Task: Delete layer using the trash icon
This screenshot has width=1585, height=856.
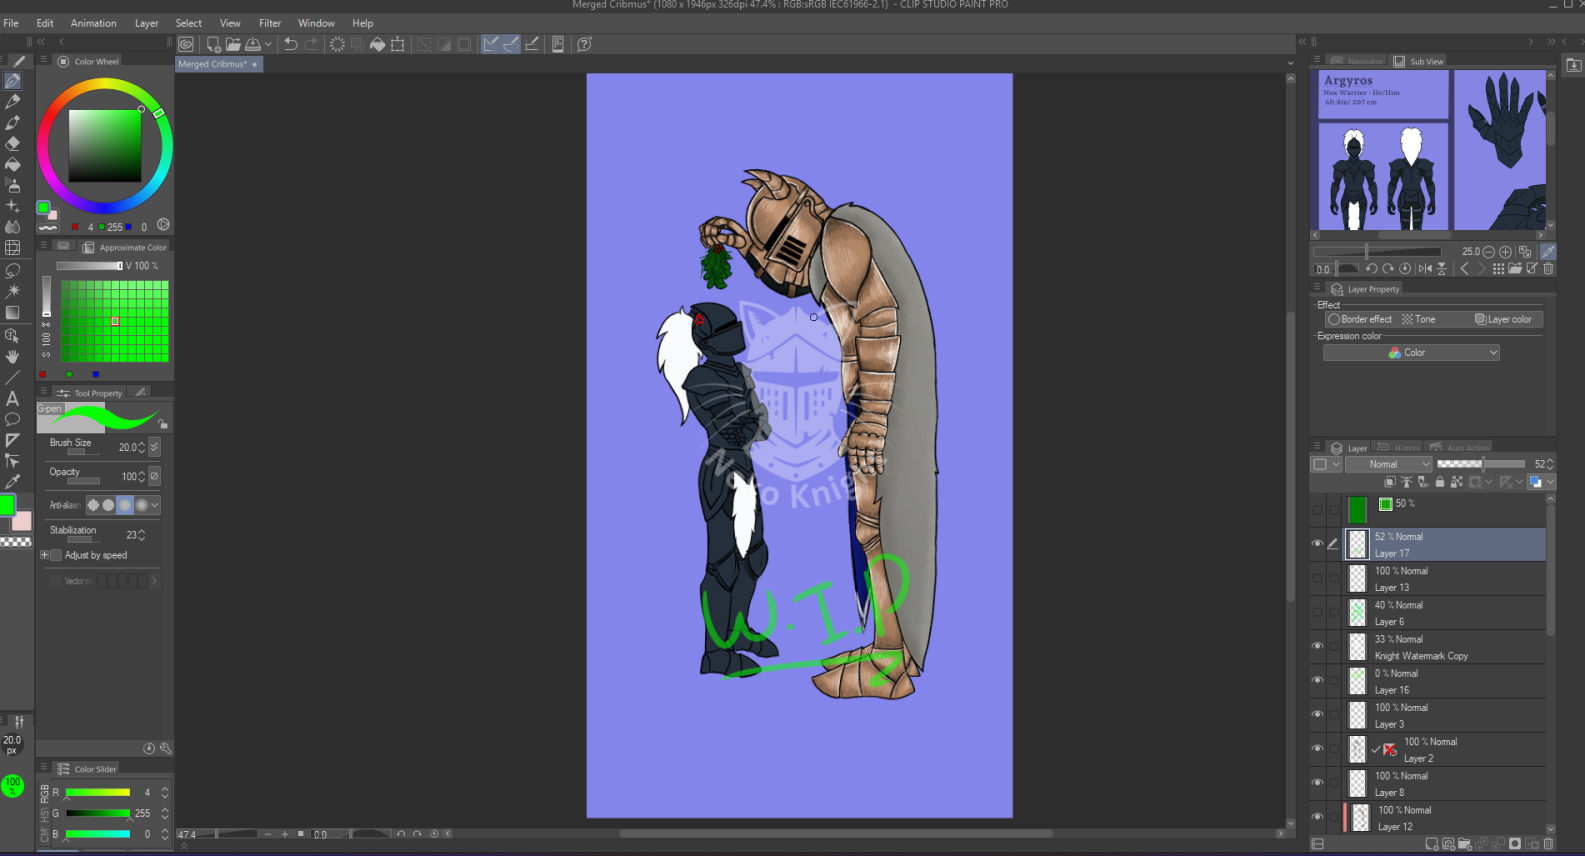Action: 1548,844
